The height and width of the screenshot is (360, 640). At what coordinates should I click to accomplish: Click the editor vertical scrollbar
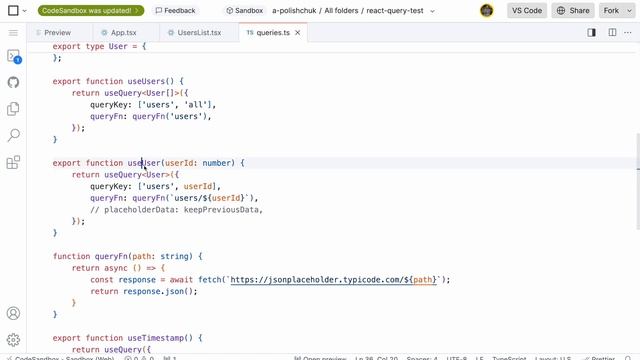point(638,182)
